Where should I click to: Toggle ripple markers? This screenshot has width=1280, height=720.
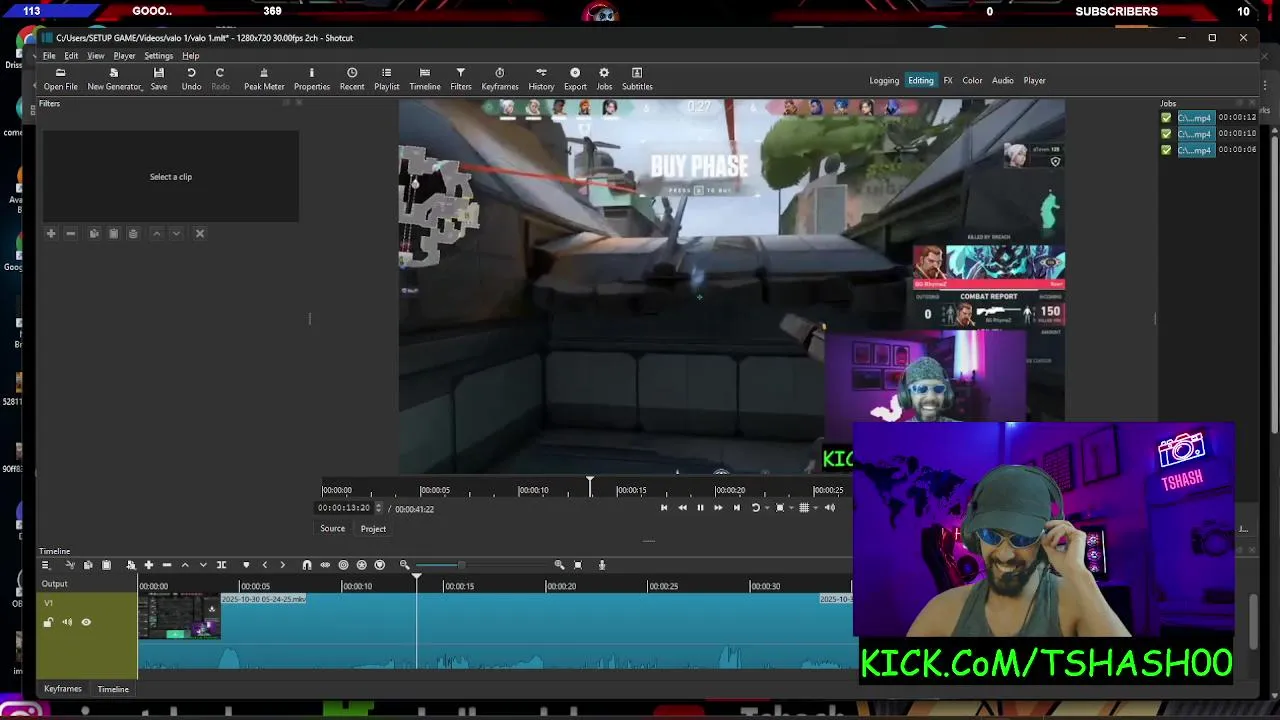point(379,565)
